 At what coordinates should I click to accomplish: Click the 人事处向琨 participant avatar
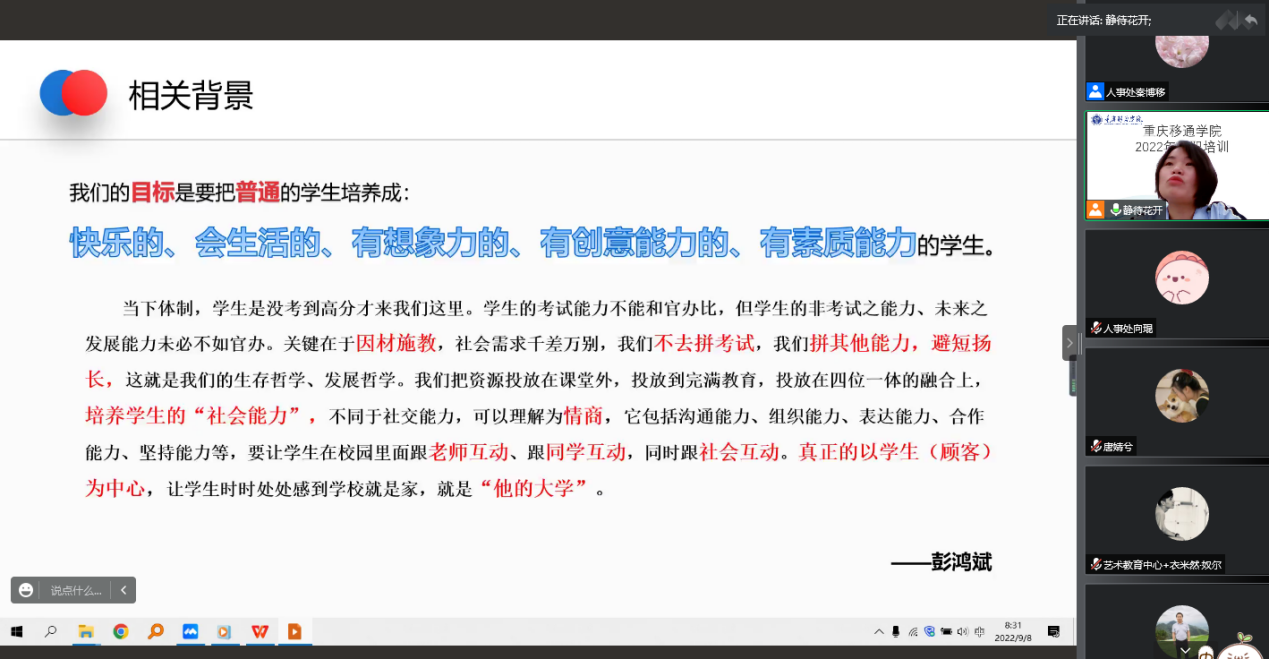point(1181,277)
